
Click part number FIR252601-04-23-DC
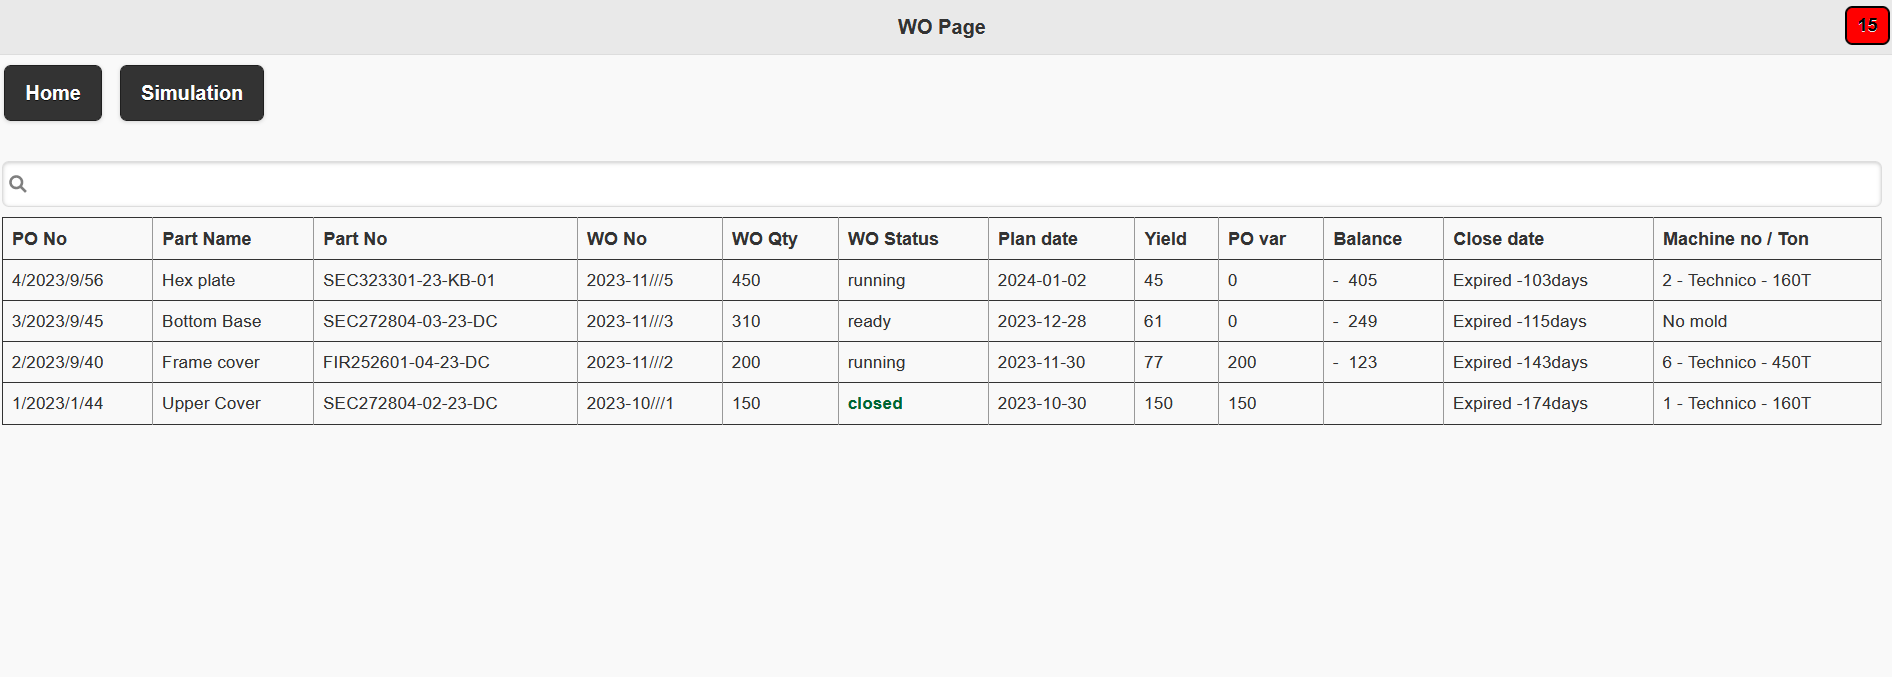(406, 362)
